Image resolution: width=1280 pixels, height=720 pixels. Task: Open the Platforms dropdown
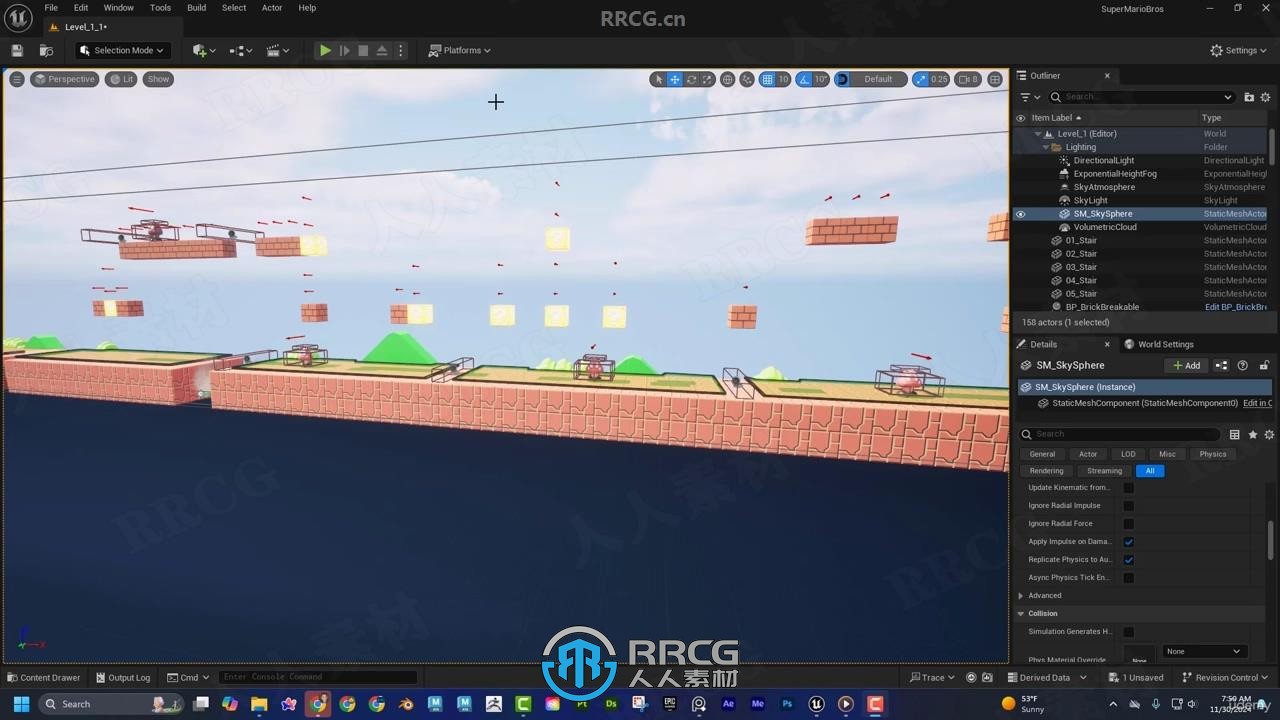(460, 50)
